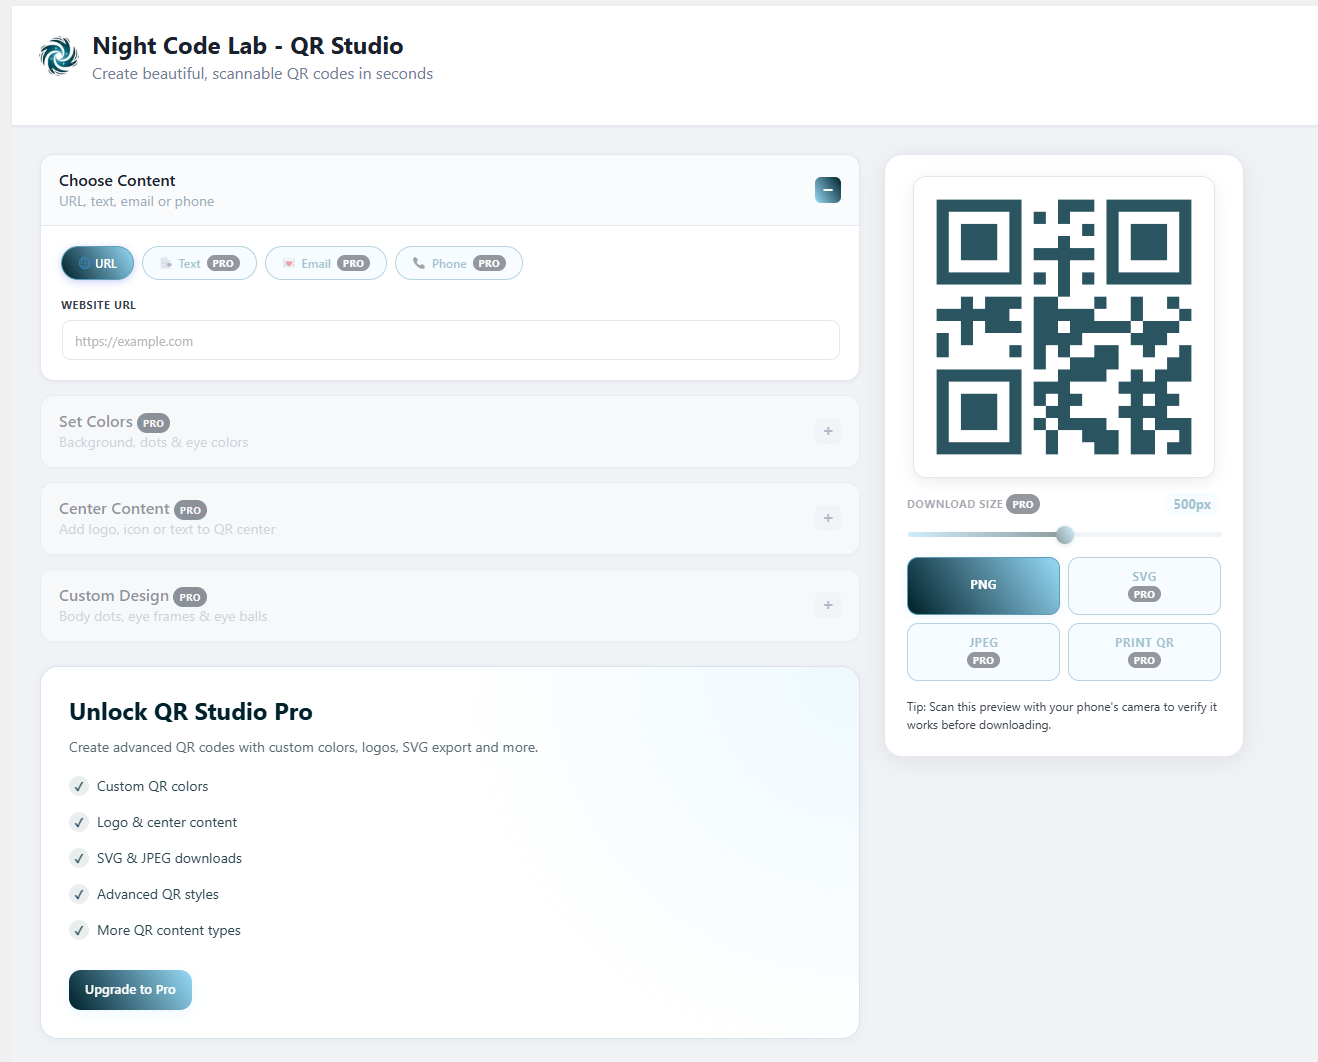Click the Set Colors panel title

click(96, 422)
